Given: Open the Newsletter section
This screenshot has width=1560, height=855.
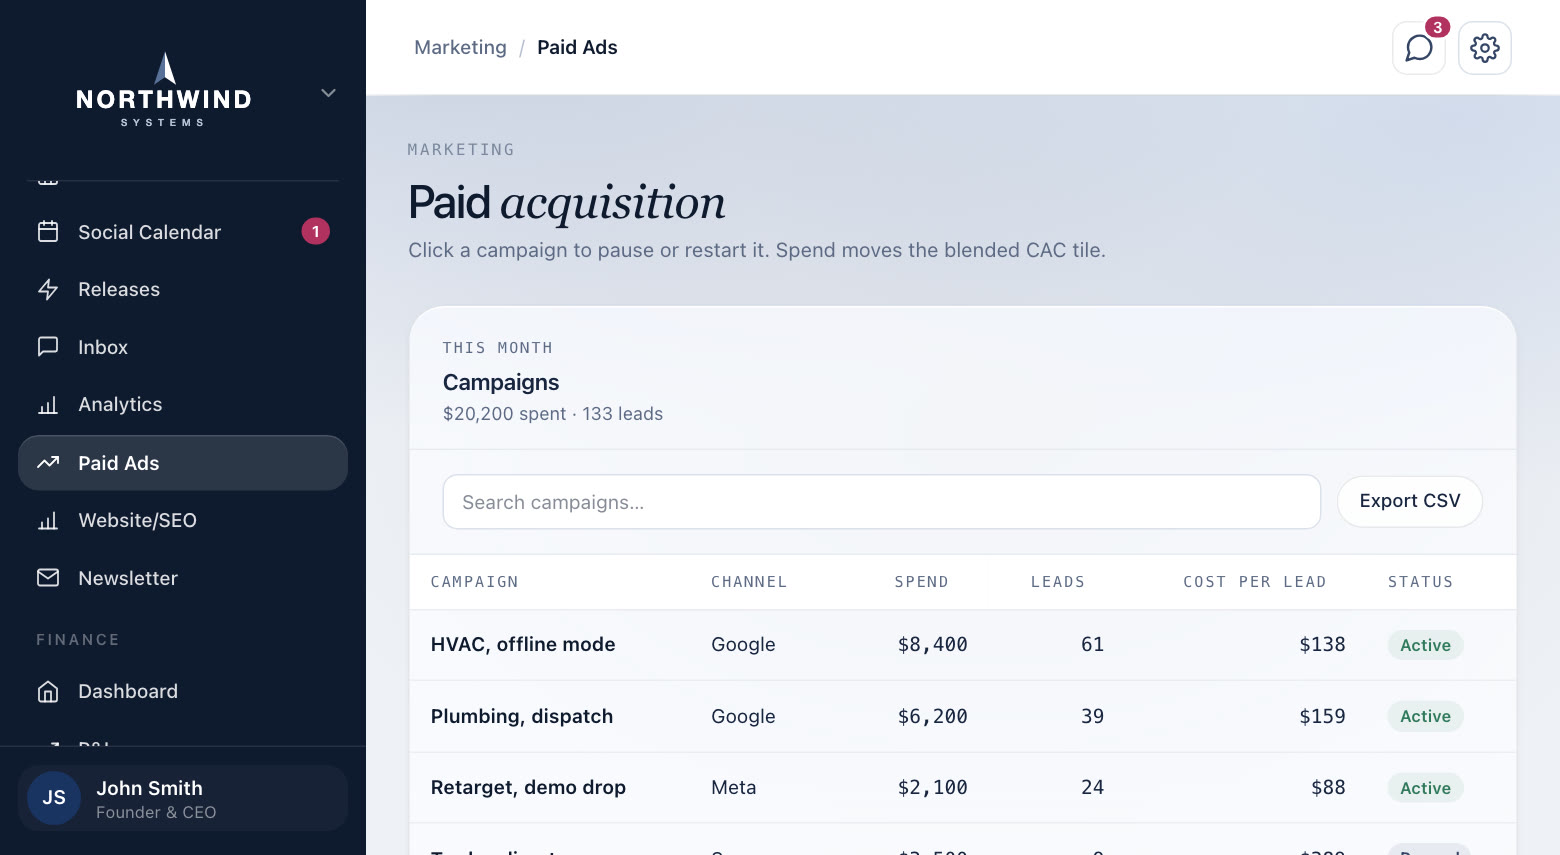Looking at the screenshot, I should pyautogui.click(x=183, y=578).
